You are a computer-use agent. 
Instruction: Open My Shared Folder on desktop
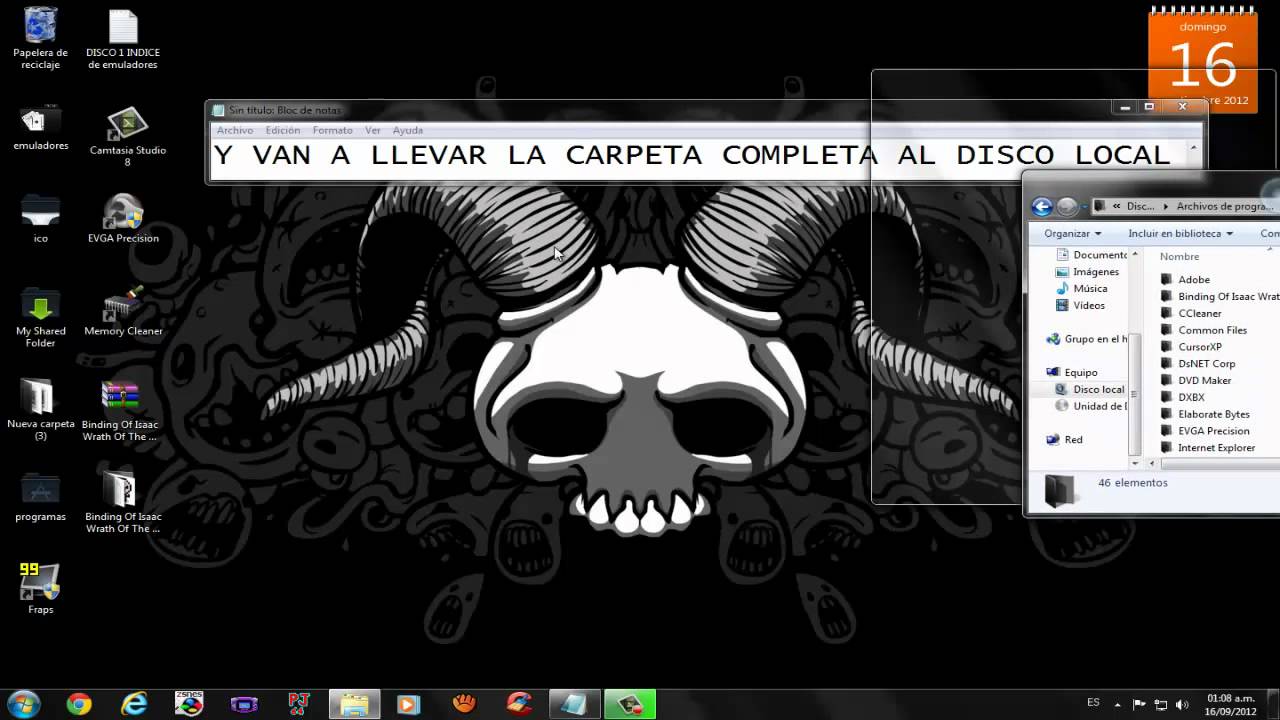pos(40,317)
